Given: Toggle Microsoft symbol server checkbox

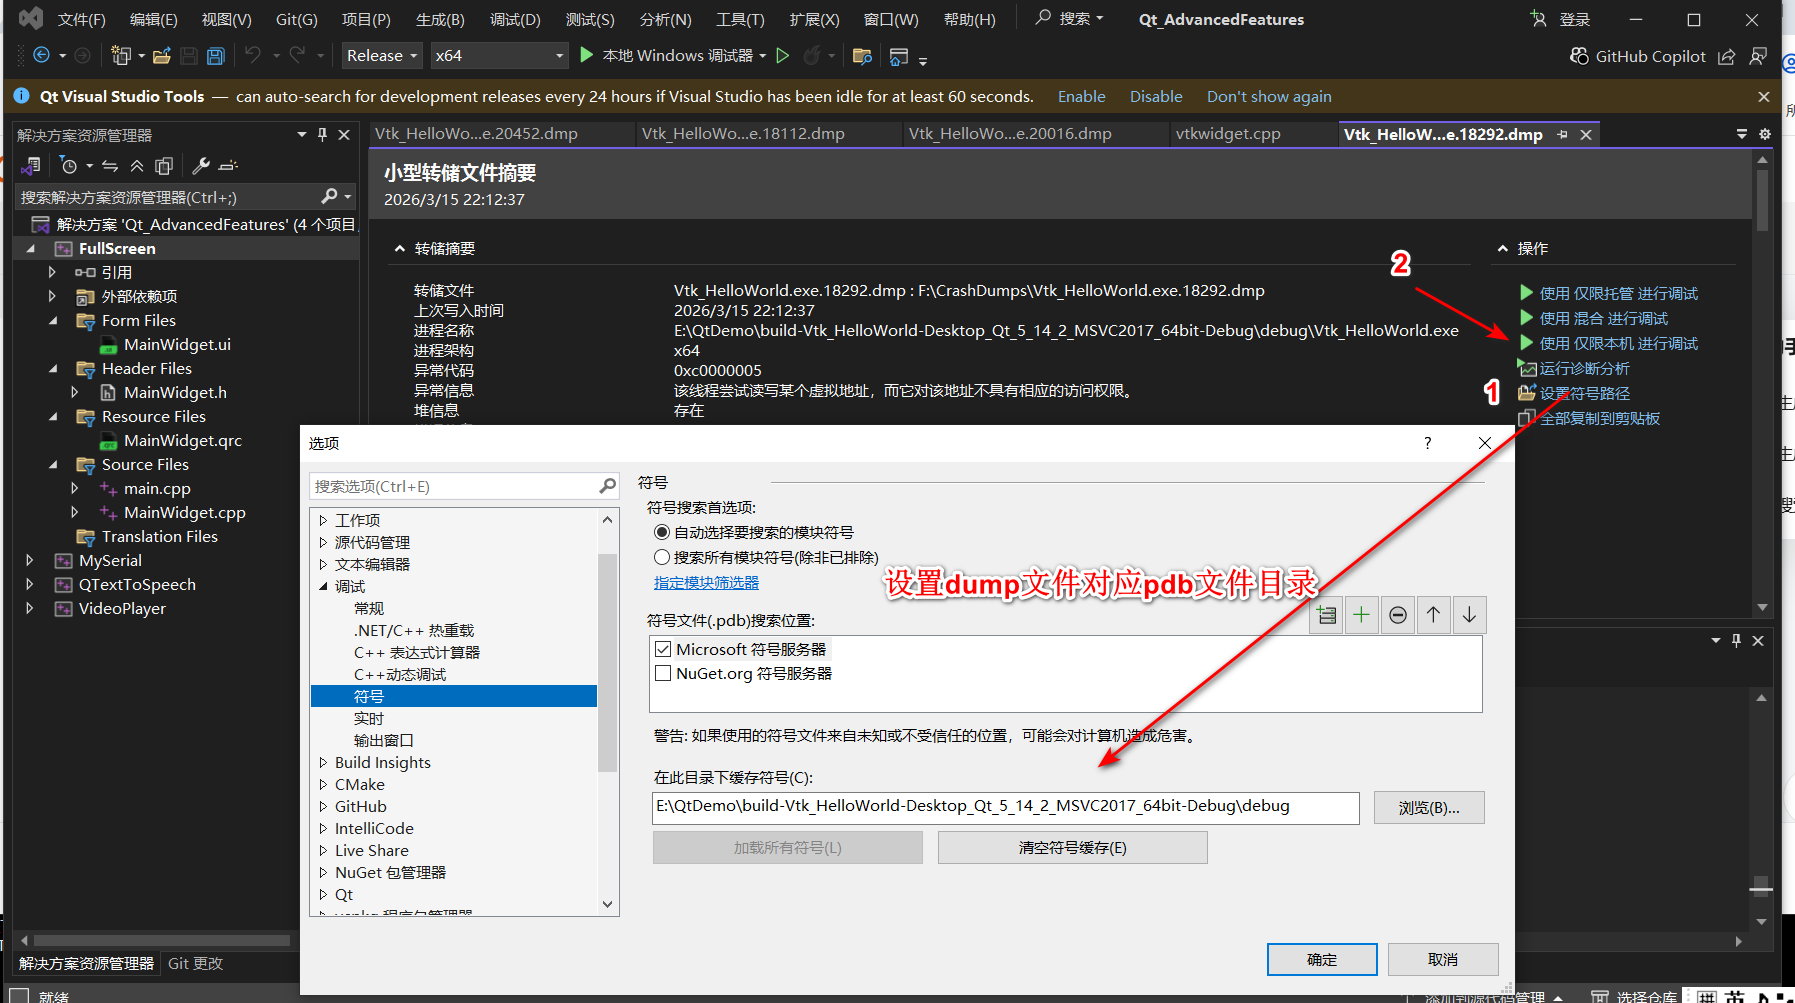Looking at the screenshot, I should click(x=662, y=649).
